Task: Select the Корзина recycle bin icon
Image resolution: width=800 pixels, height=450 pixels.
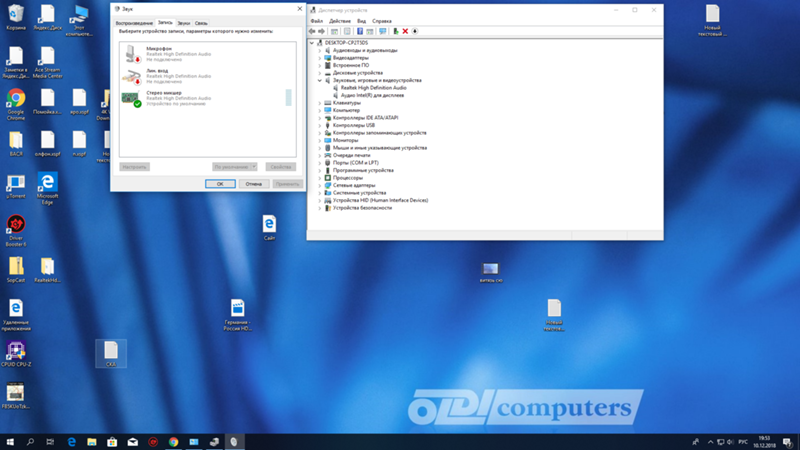Action: point(16,17)
